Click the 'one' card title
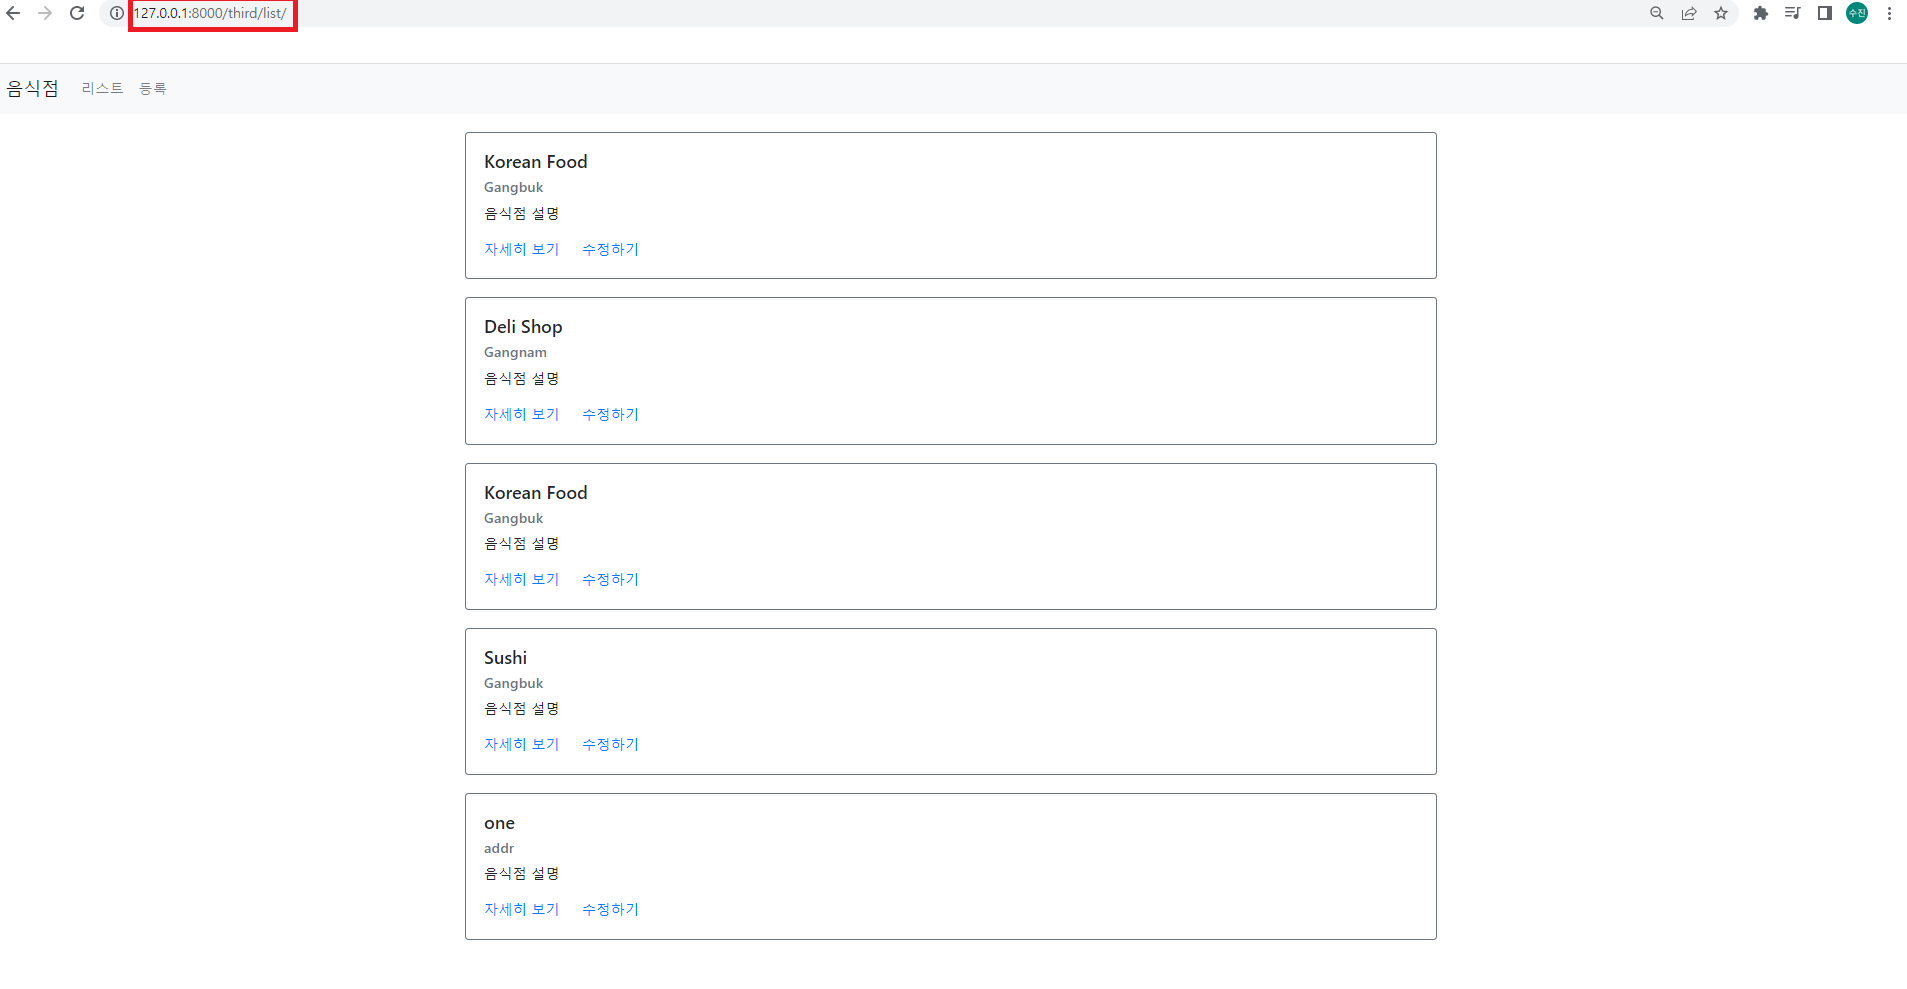The image size is (1907, 989). click(x=499, y=823)
